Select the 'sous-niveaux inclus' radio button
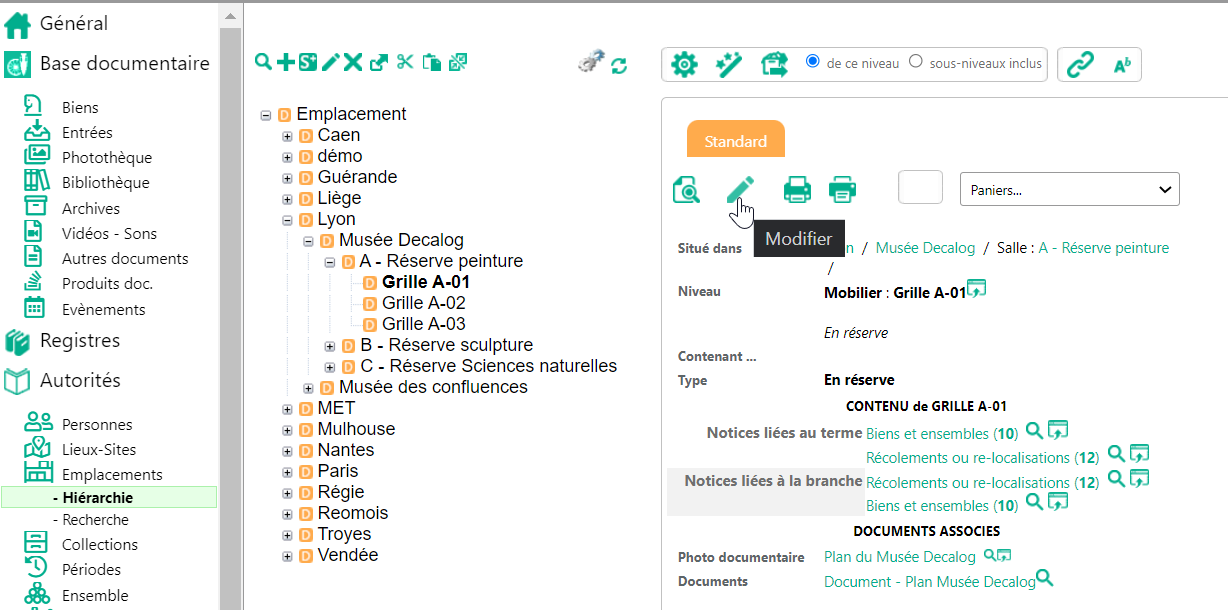Screen dimensions: 1228x610 [915, 61]
